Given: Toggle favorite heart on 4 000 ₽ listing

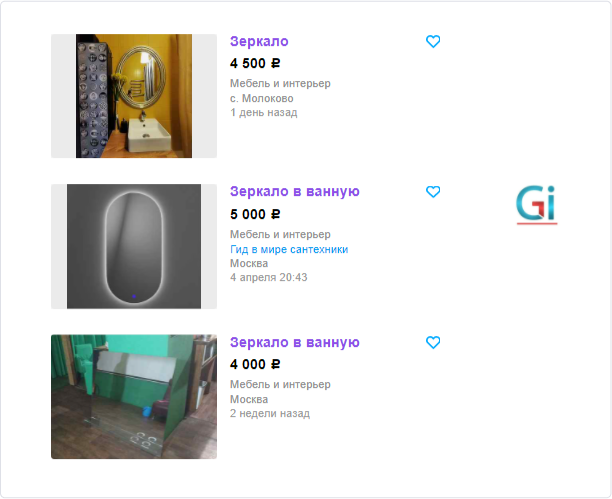Looking at the screenshot, I should tap(433, 342).
